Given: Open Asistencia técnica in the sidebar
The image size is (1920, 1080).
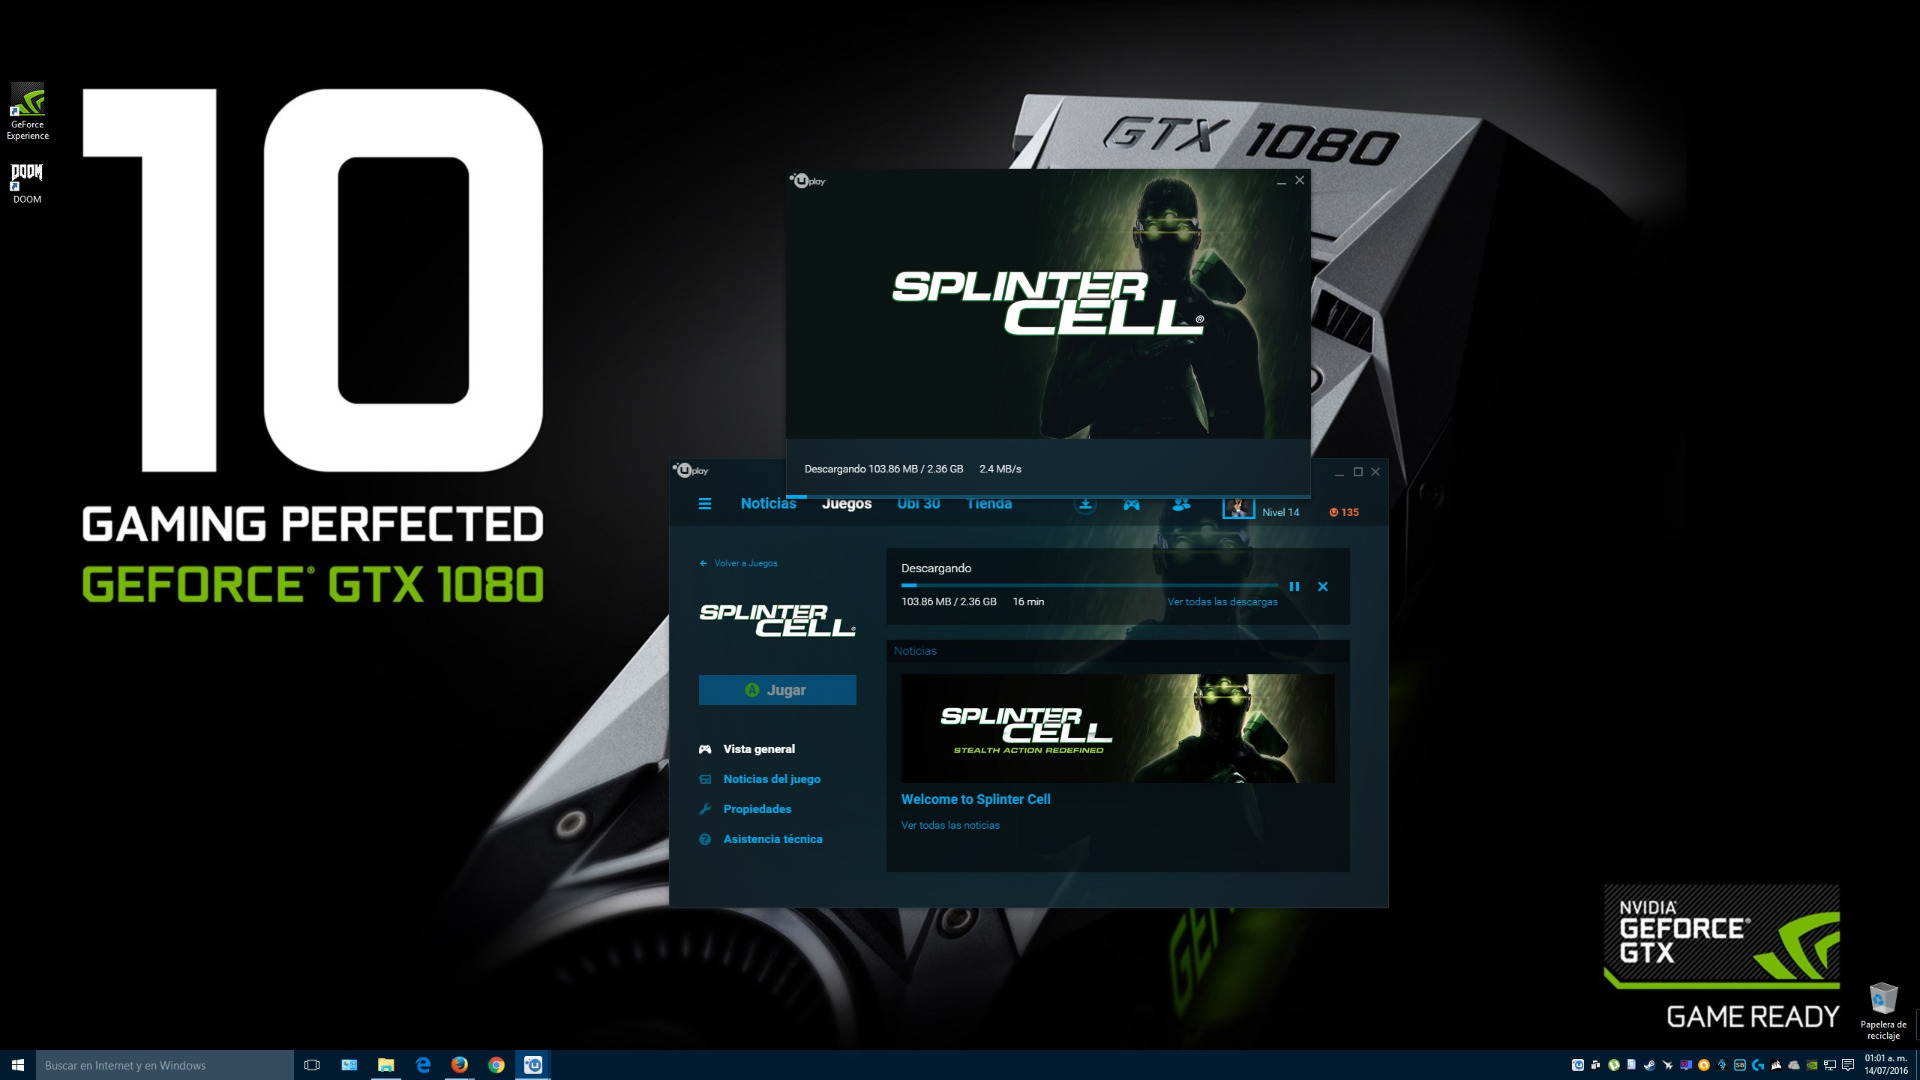Looking at the screenshot, I should point(772,839).
